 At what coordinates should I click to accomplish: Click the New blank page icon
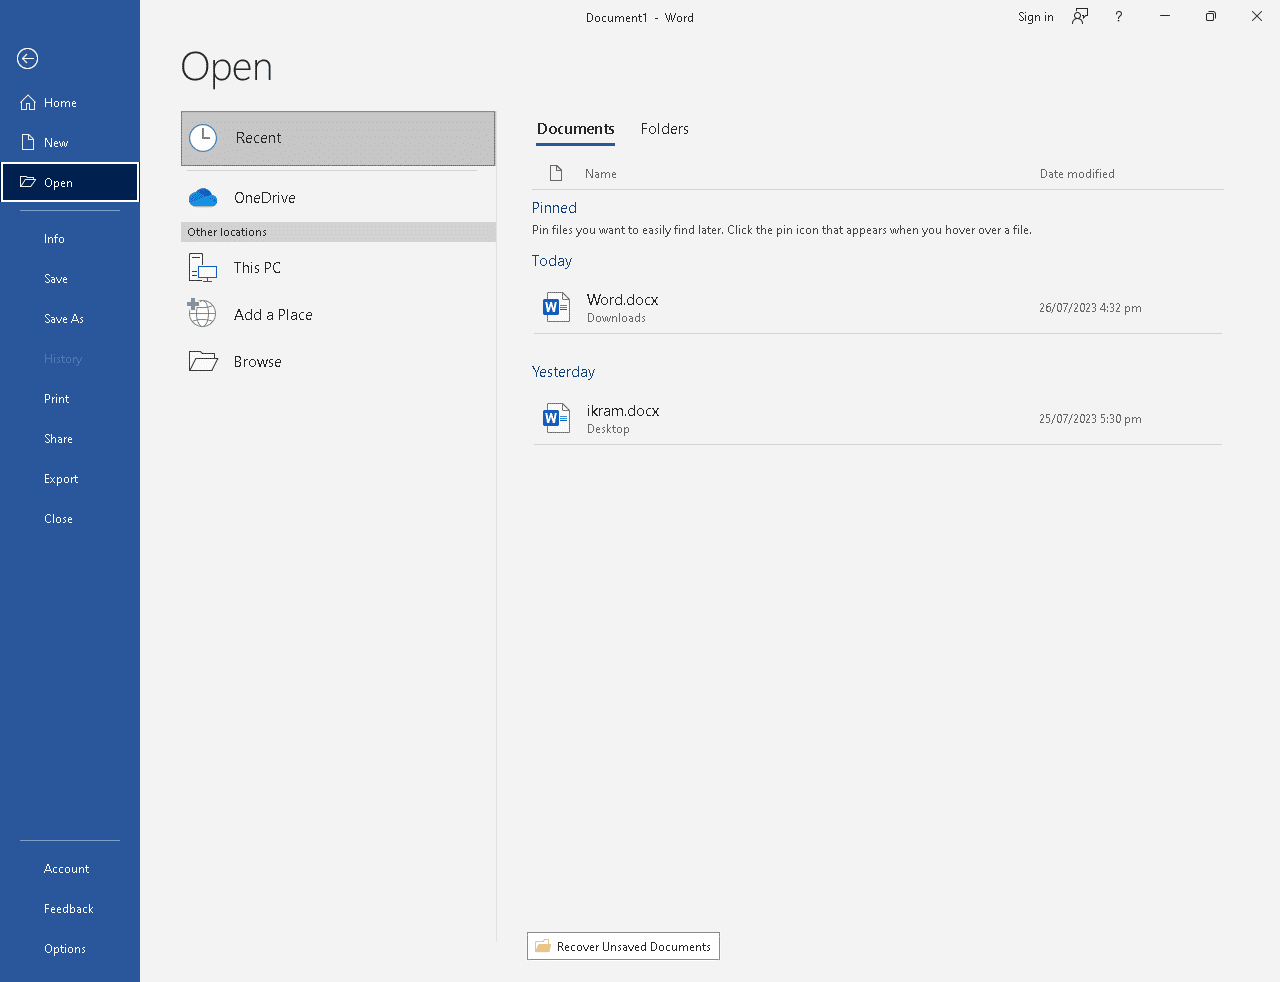(x=28, y=143)
